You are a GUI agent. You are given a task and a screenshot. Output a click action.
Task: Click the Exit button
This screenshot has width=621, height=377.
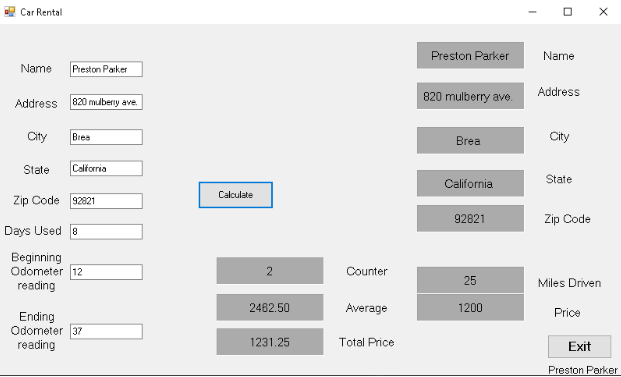point(579,347)
